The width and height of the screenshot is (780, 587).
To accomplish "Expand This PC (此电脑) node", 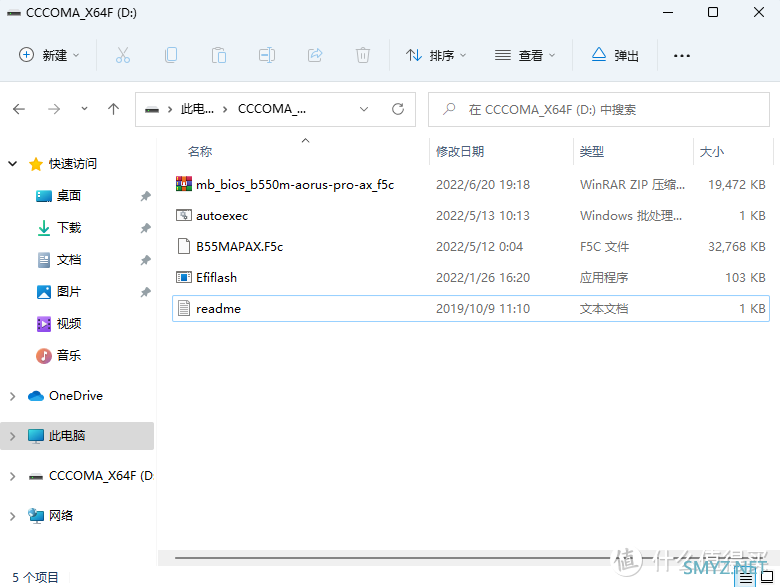I will [13, 436].
